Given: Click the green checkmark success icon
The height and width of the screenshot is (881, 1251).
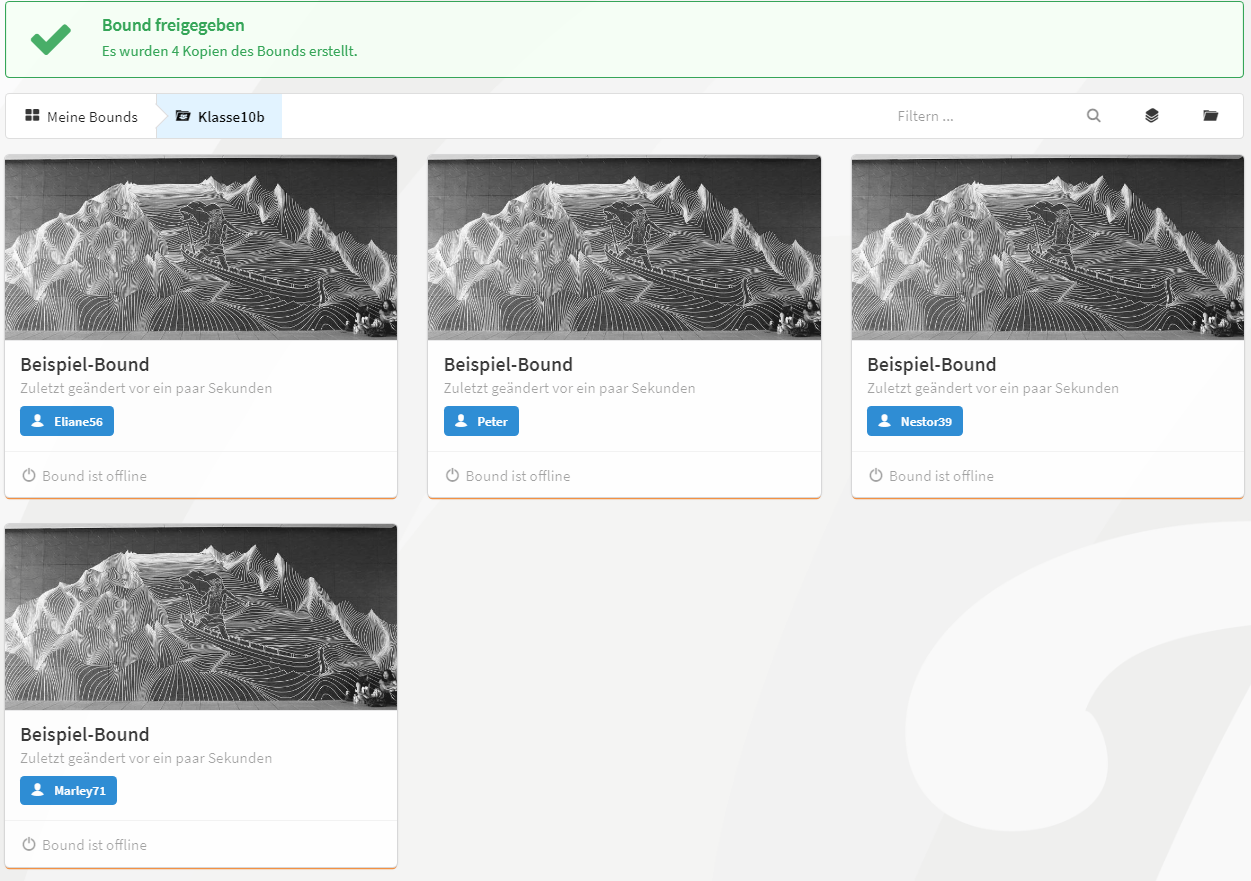Looking at the screenshot, I should 50,39.
